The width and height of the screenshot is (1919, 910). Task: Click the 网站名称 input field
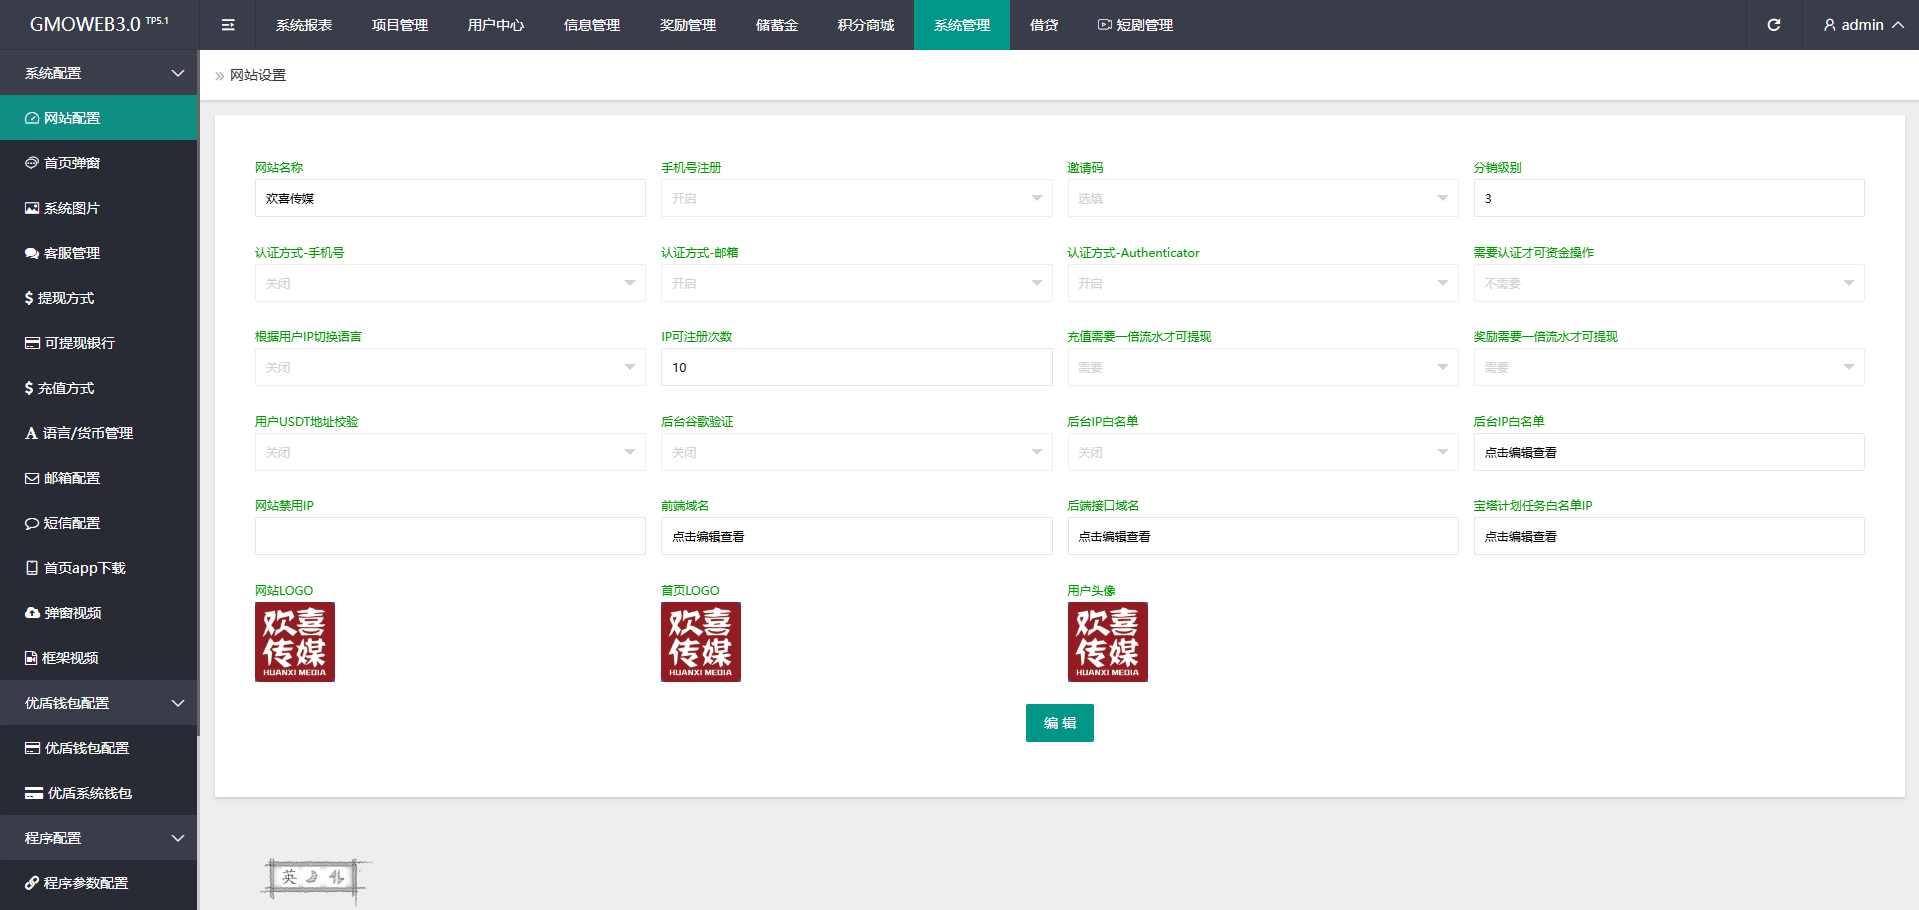450,198
